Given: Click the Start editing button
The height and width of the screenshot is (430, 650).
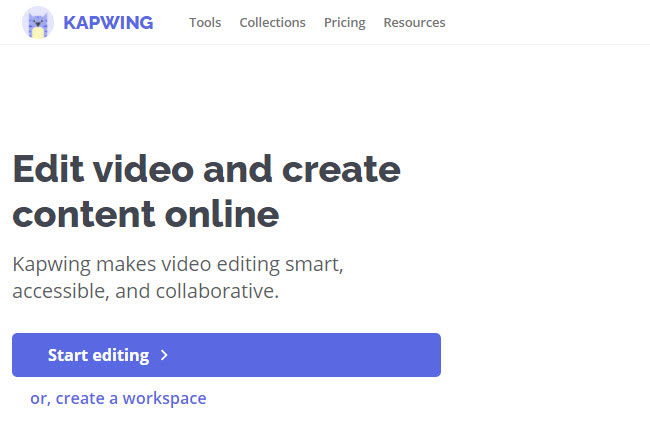Looking at the screenshot, I should pos(226,355).
